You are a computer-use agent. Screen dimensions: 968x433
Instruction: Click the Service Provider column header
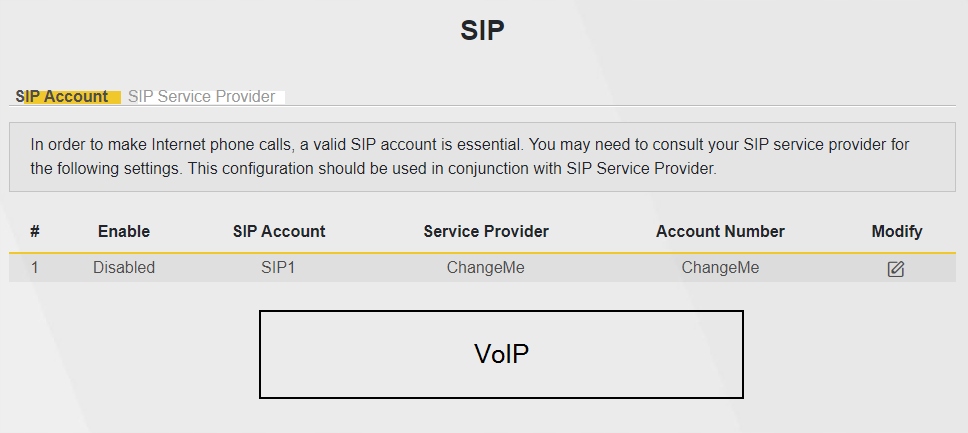click(x=486, y=231)
